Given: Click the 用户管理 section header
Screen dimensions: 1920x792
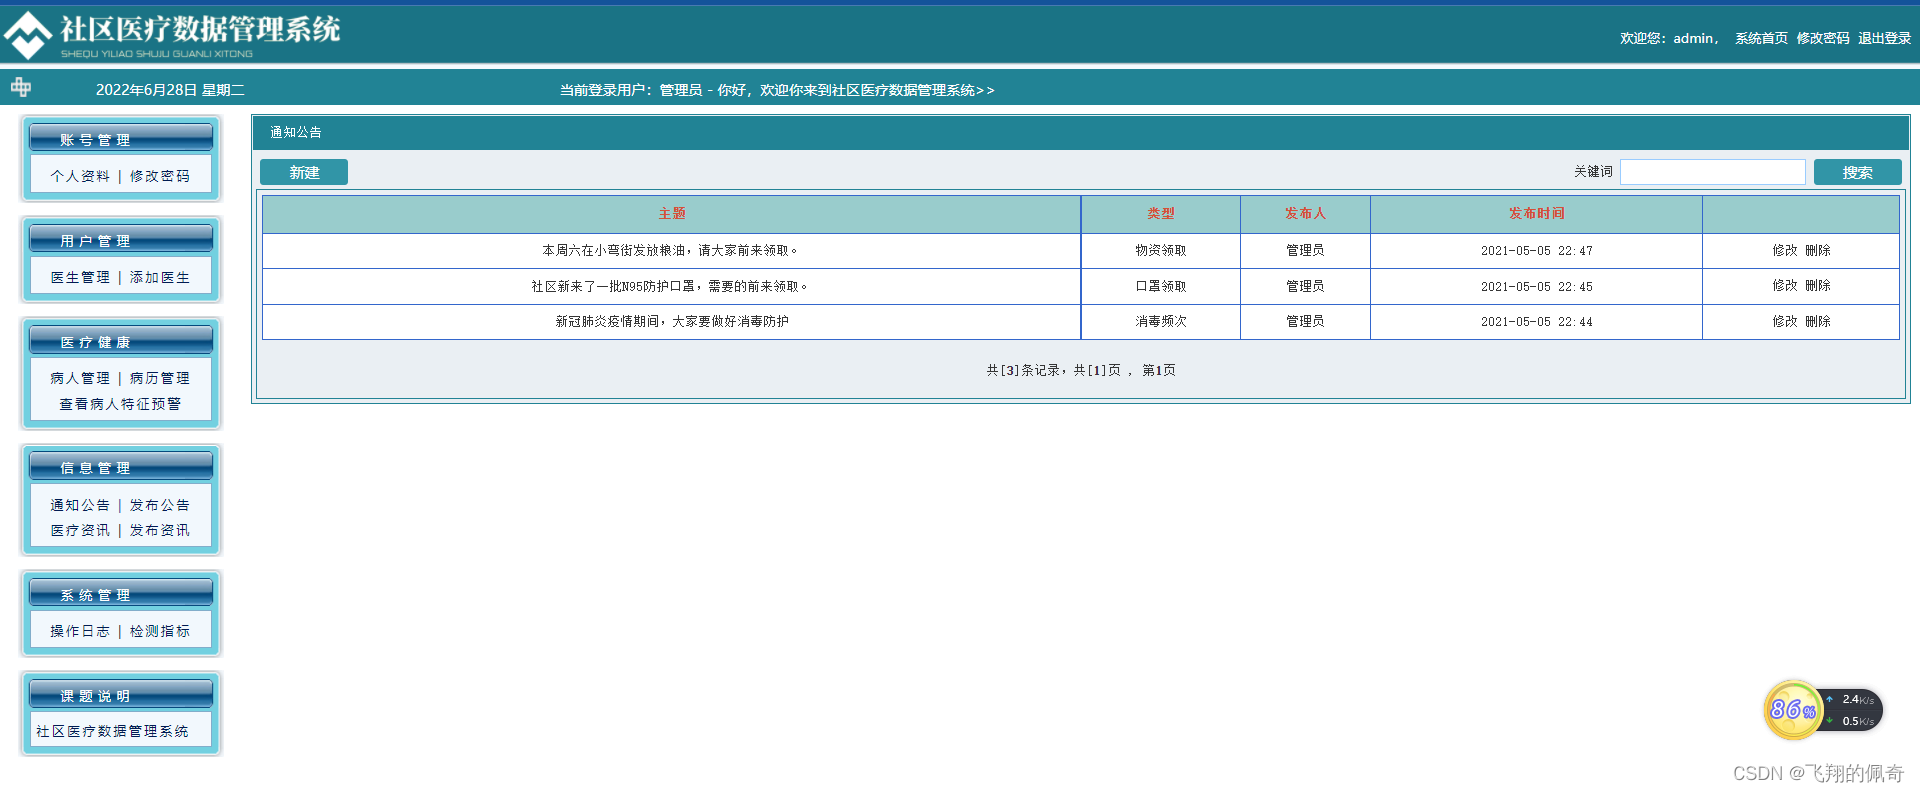Looking at the screenshot, I should click(120, 239).
